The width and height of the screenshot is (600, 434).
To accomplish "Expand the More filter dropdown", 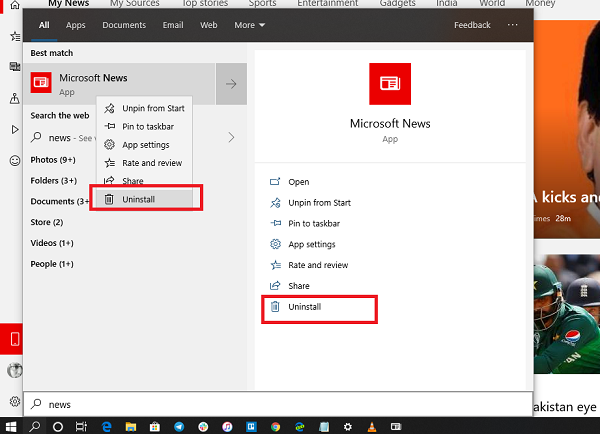I will point(248,25).
